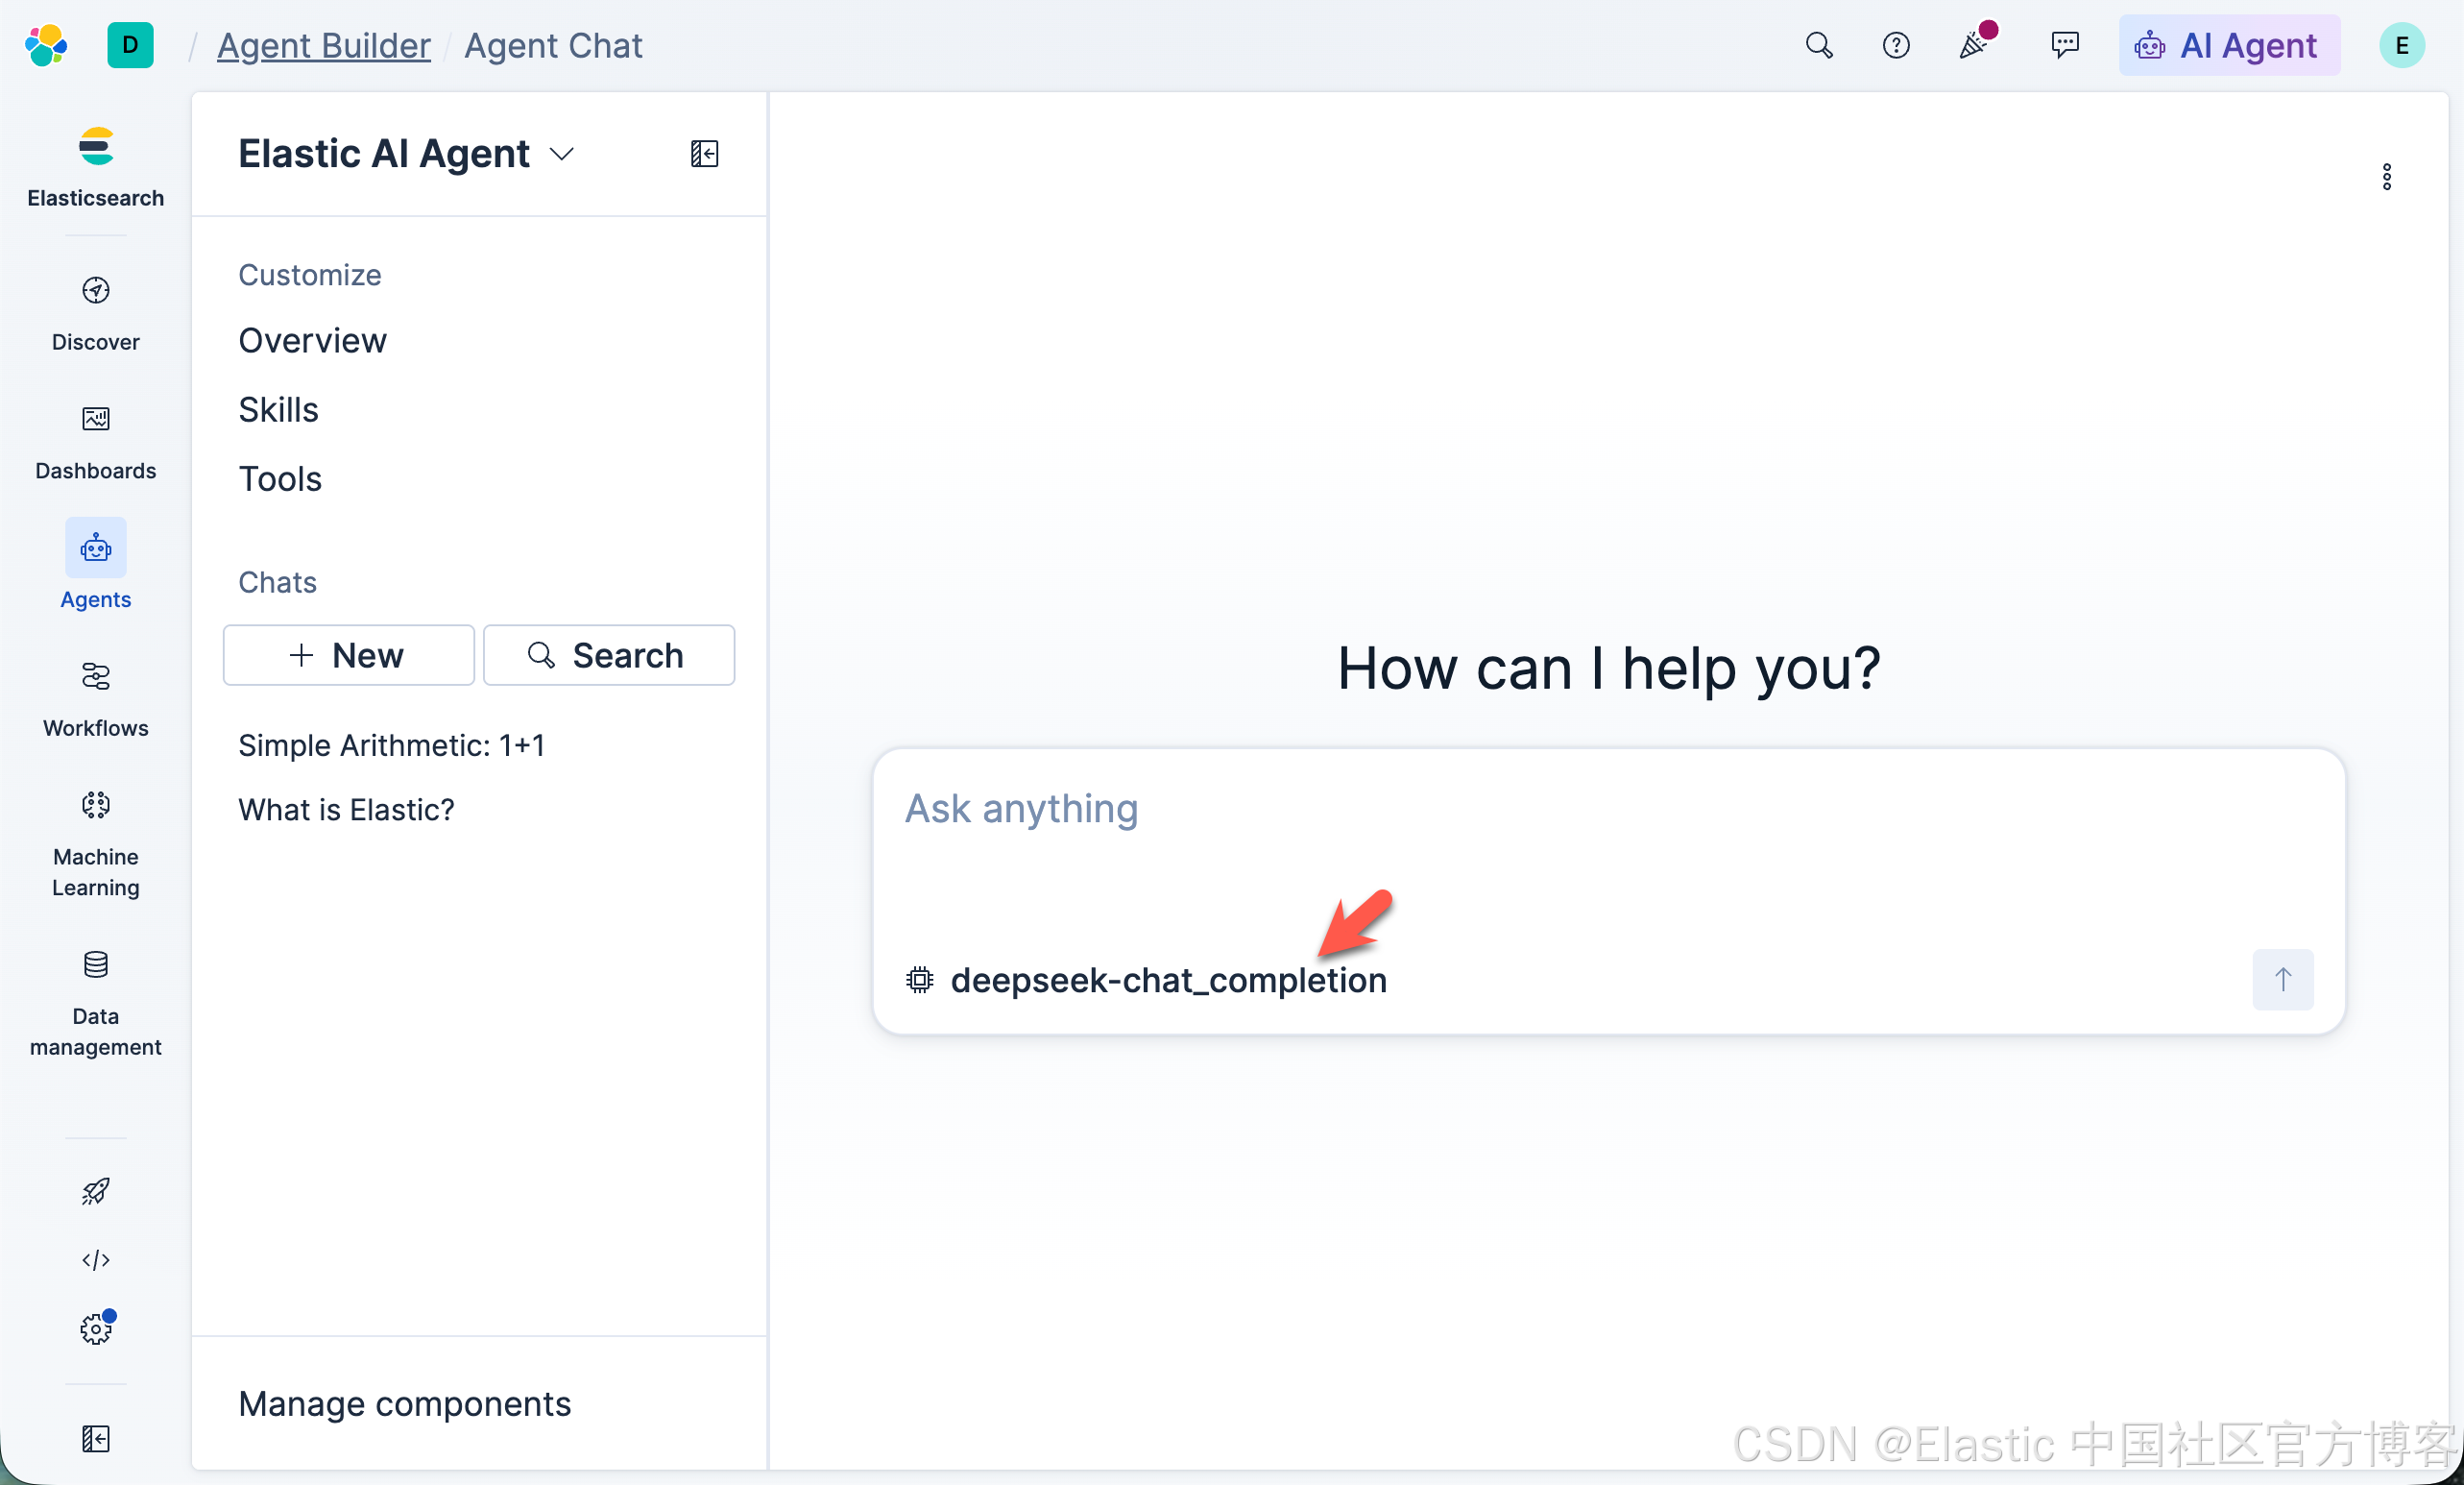Open Workflows in the side navigation
The image size is (2464, 1485).
click(96, 699)
